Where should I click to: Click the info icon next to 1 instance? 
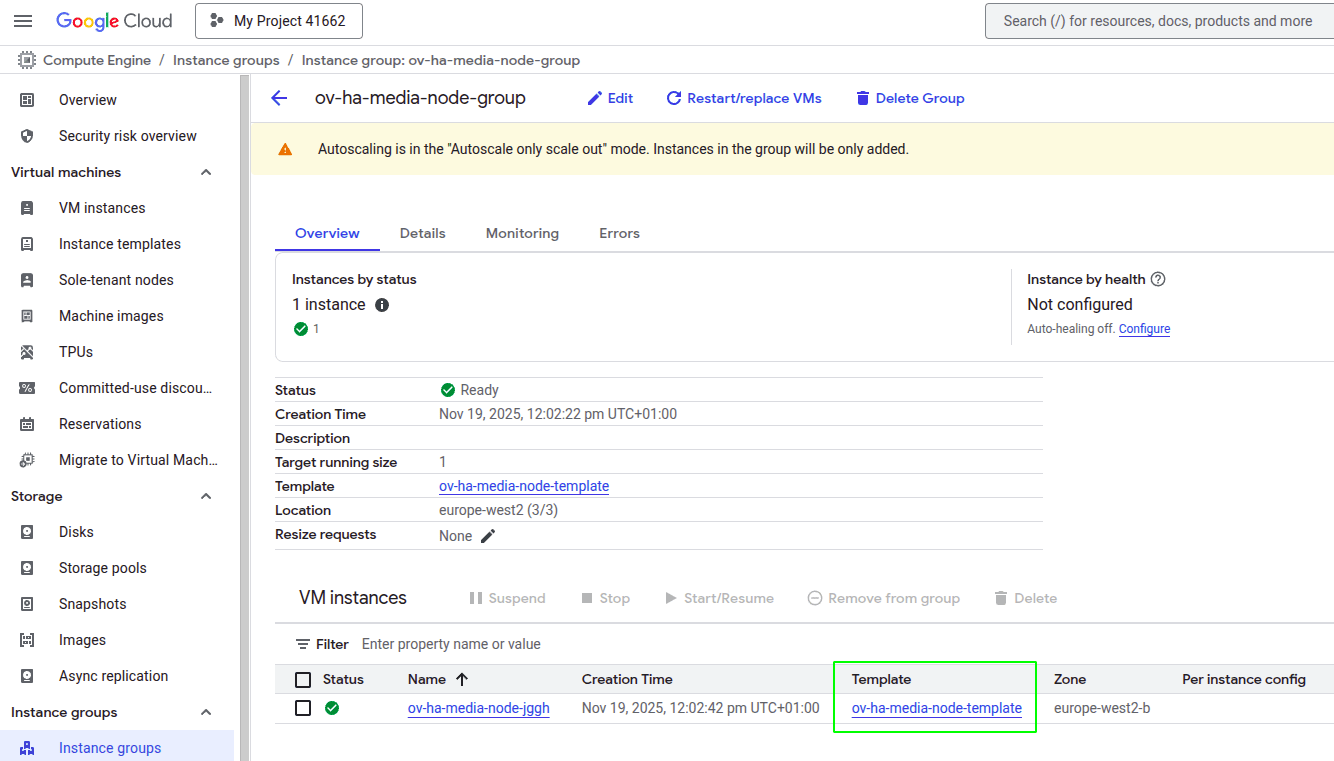(x=382, y=305)
